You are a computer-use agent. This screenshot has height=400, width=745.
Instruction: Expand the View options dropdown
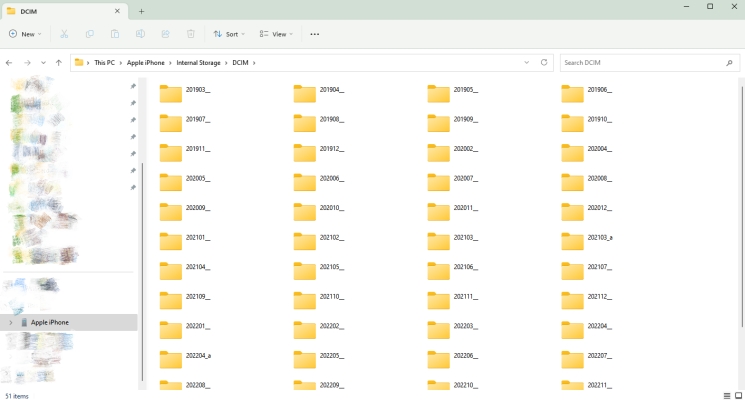pyautogui.click(x=276, y=34)
